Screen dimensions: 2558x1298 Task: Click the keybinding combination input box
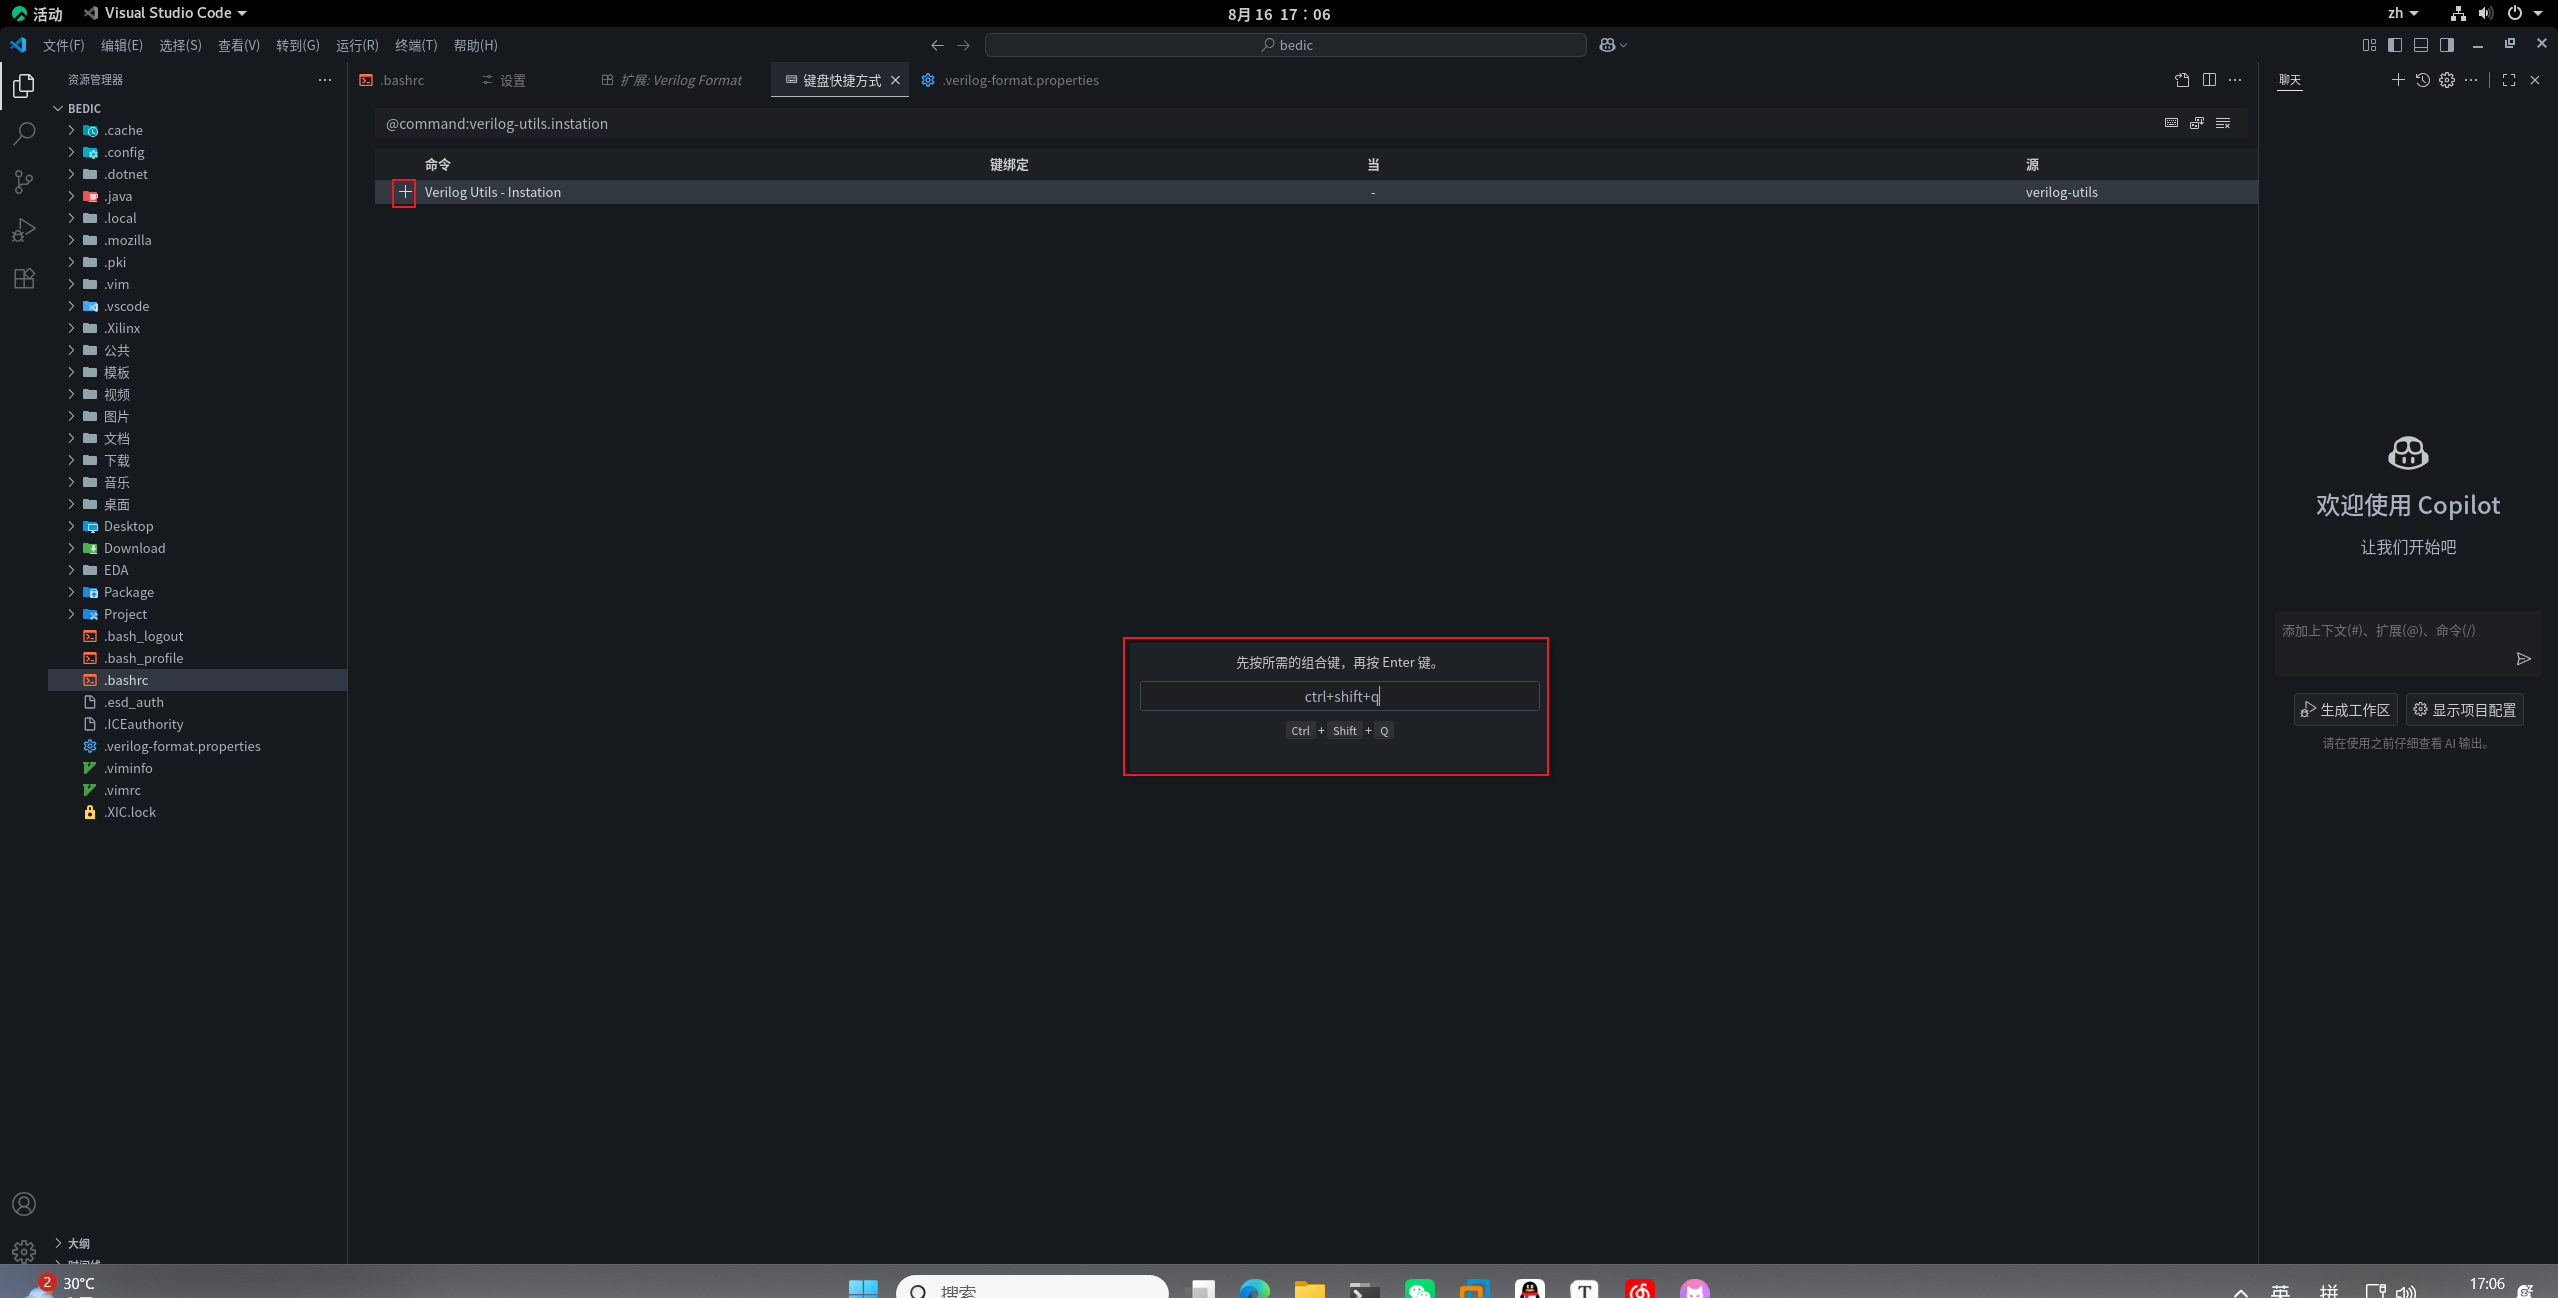point(1339,696)
